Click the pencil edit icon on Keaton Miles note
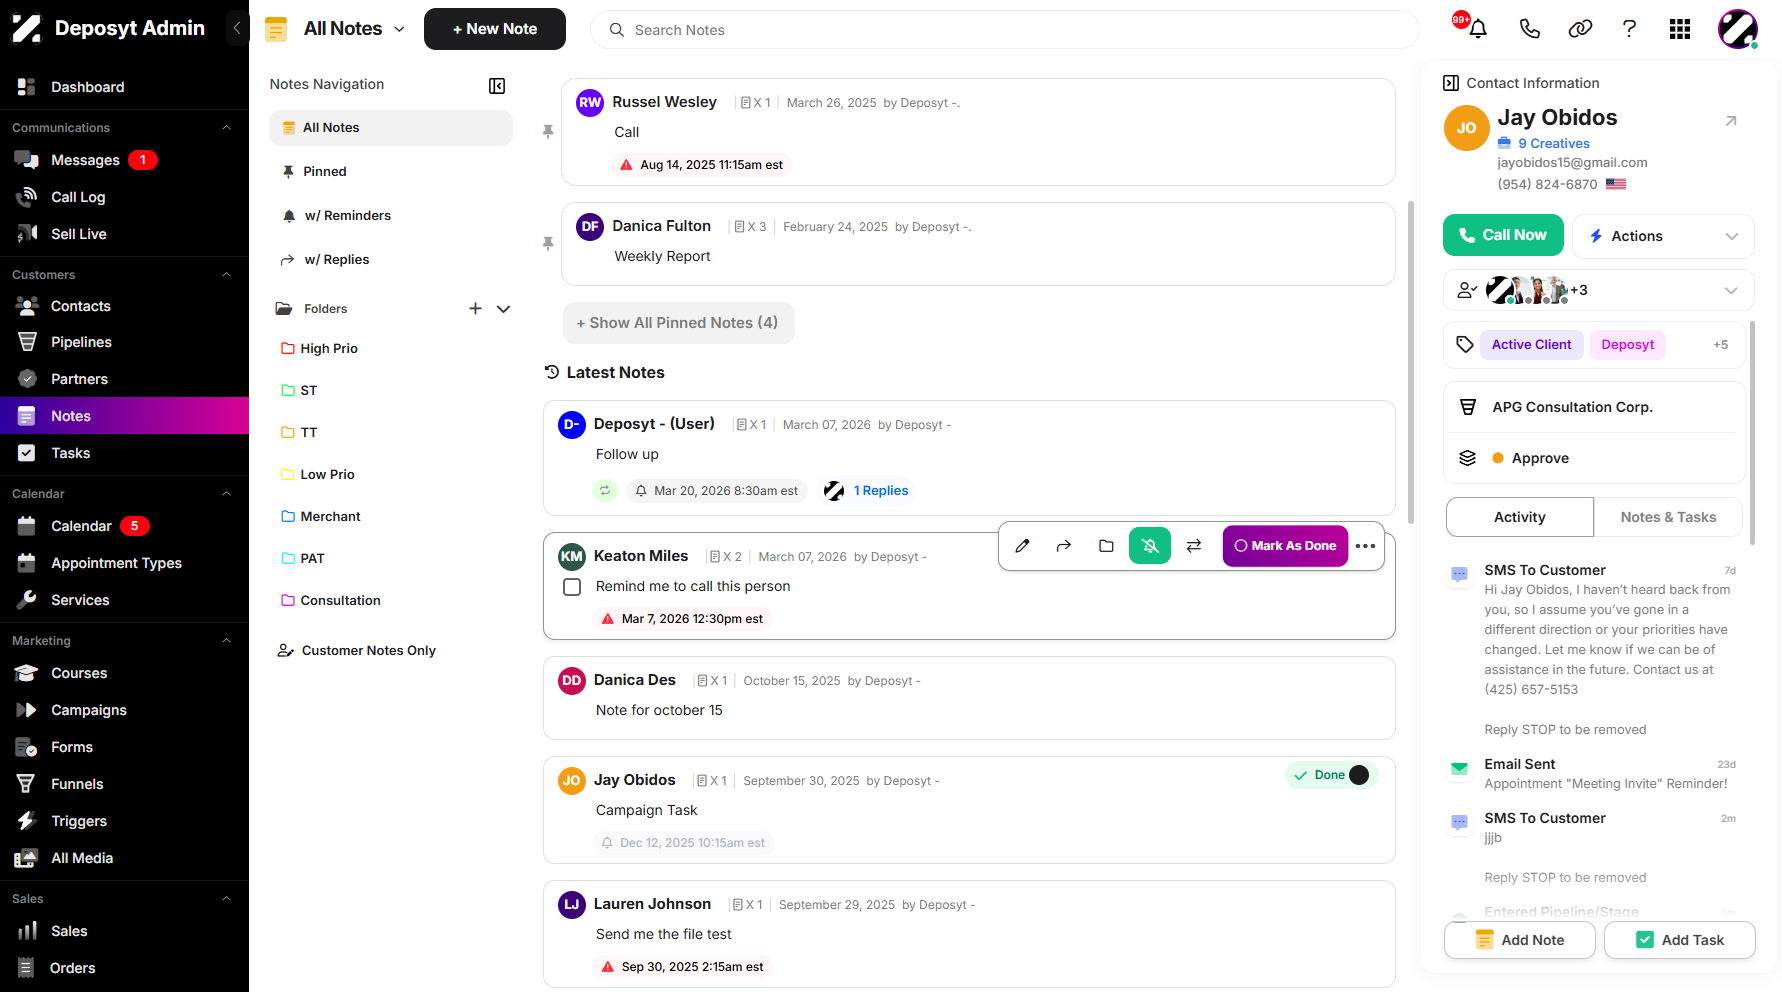This screenshot has height=992, width=1782. coord(1022,546)
